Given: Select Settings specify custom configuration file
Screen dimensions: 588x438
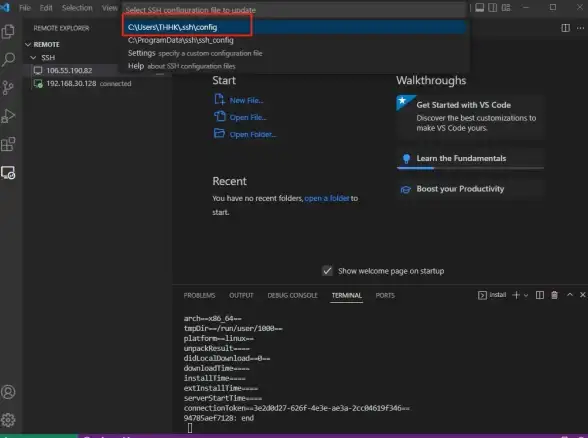Looking at the screenshot, I should point(294,53).
